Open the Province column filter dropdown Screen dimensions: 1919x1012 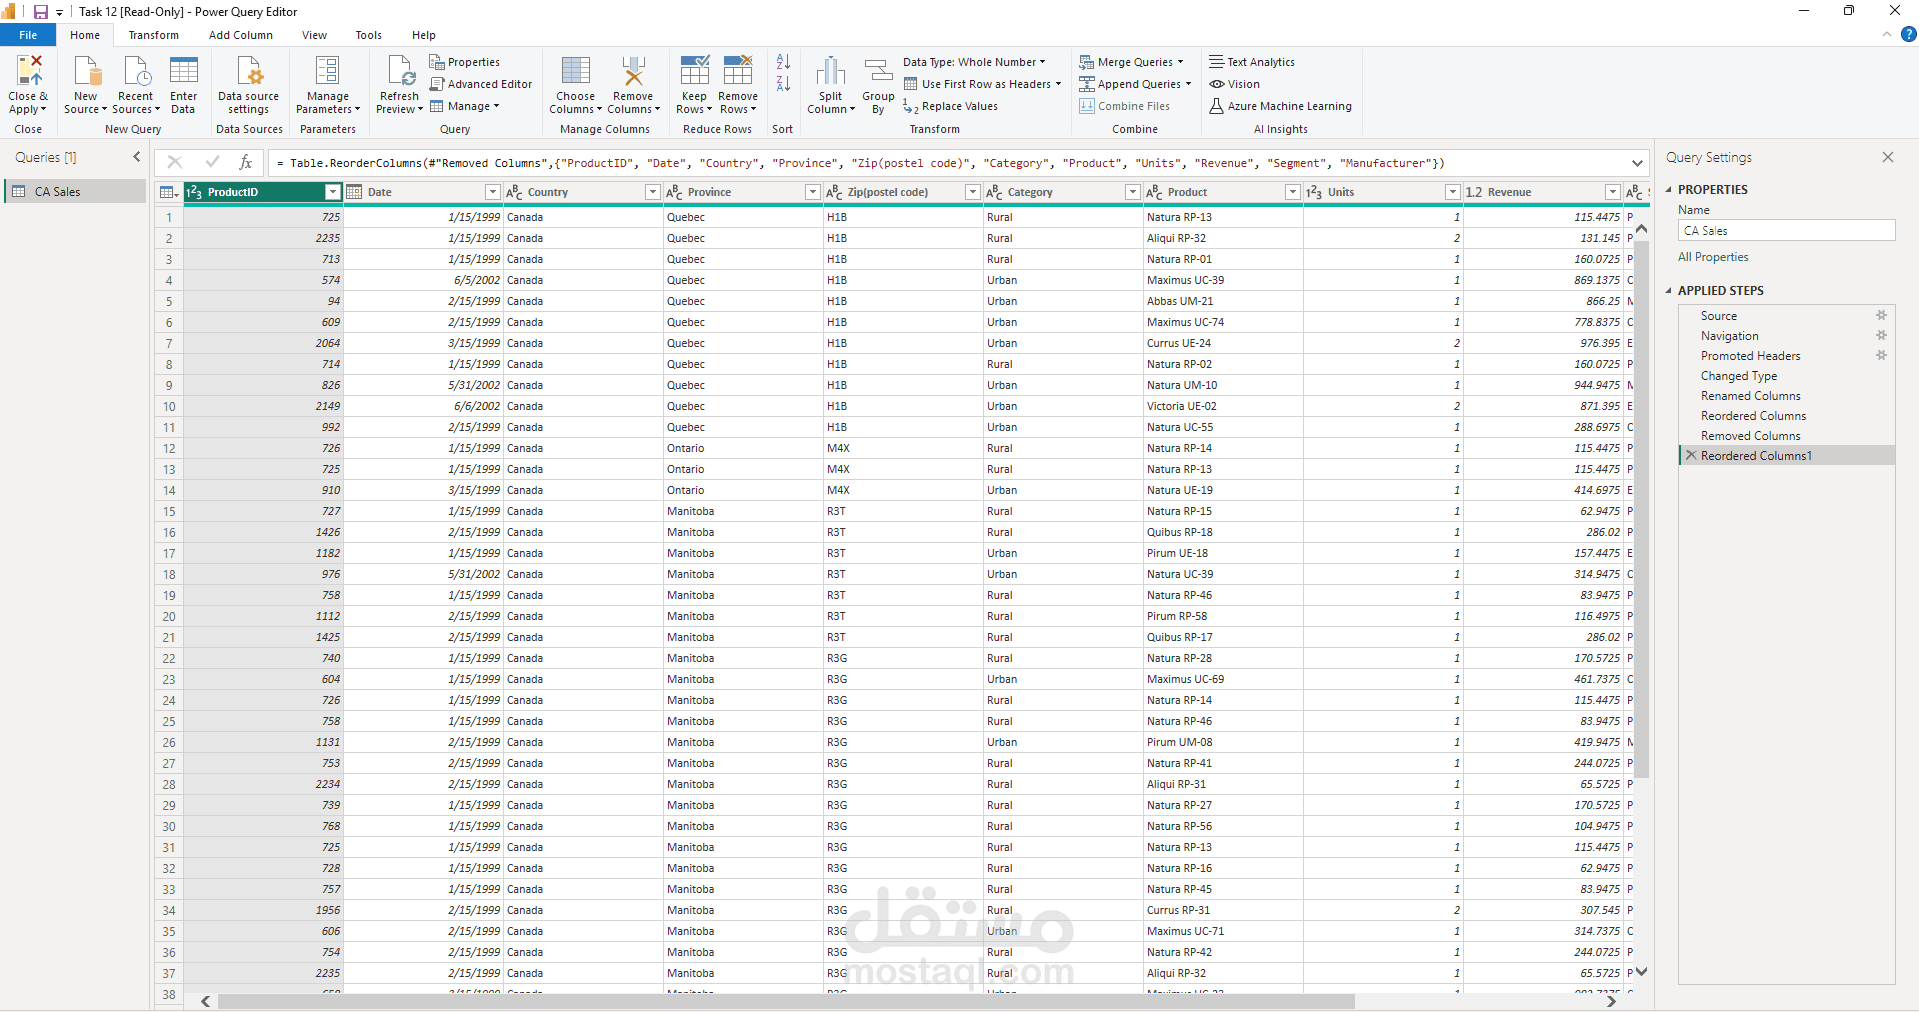tap(812, 192)
